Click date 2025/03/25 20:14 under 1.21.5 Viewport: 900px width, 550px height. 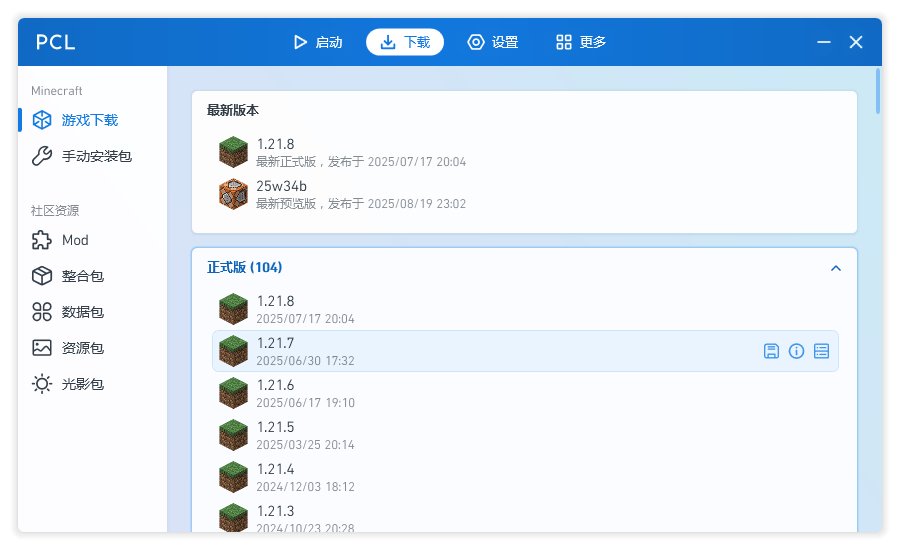point(305,444)
